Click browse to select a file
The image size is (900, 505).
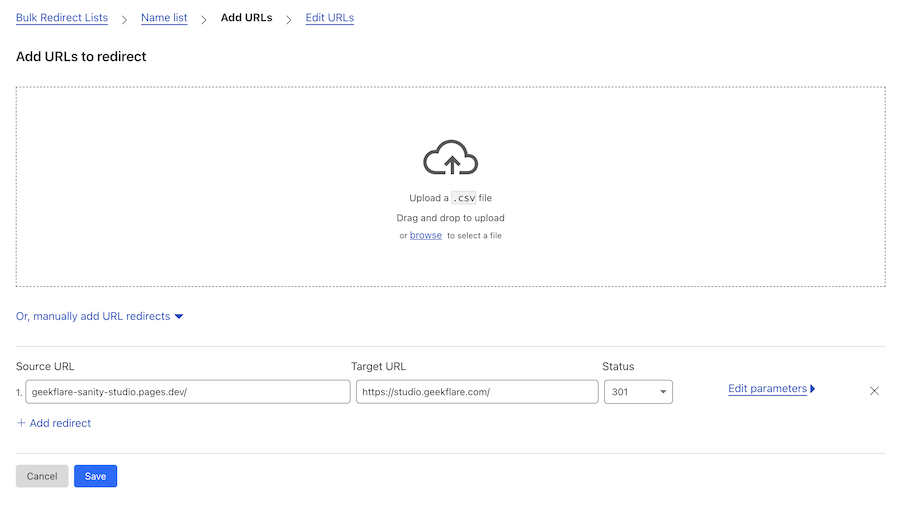(426, 235)
